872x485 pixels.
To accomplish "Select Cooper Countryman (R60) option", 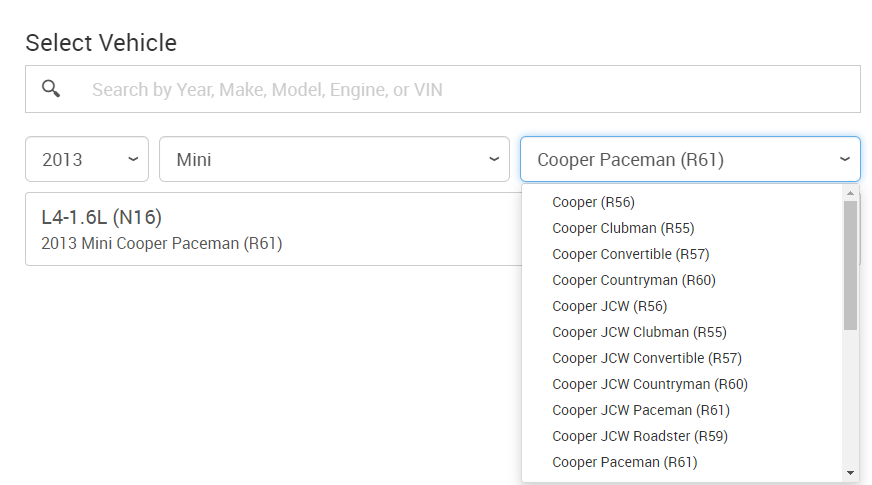I will 633,280.
